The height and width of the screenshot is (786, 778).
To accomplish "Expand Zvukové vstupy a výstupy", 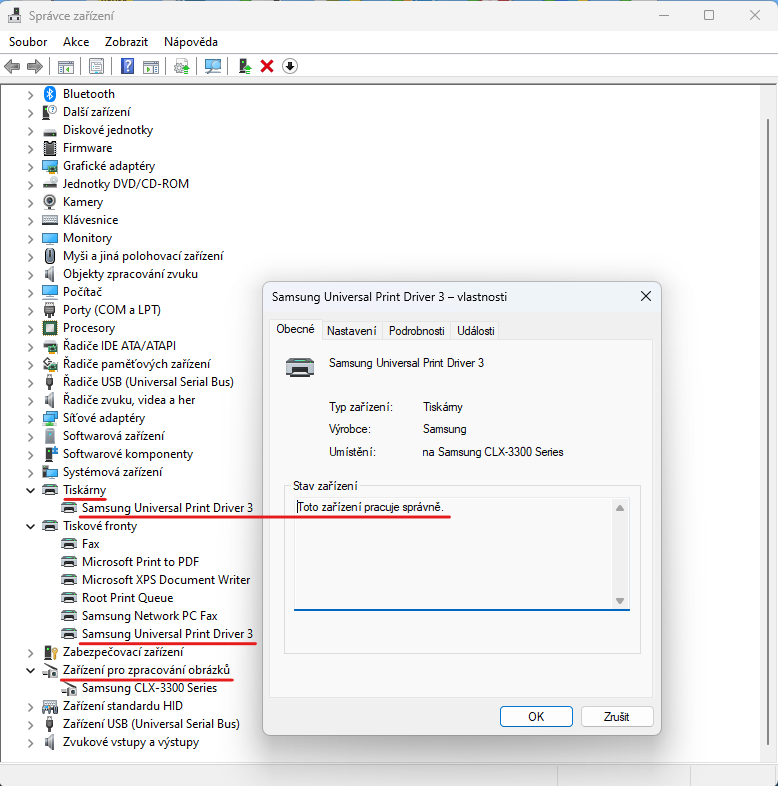I will tap(30, 743).
